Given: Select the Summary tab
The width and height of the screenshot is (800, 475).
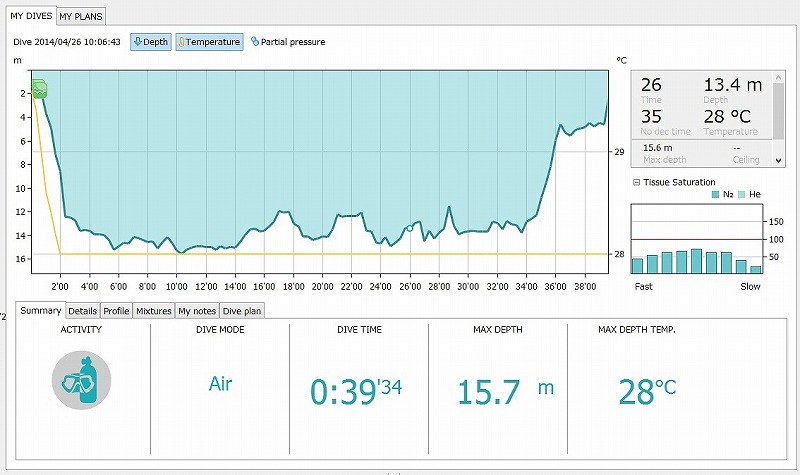Looking at the screenshot, I should [41, 311].
